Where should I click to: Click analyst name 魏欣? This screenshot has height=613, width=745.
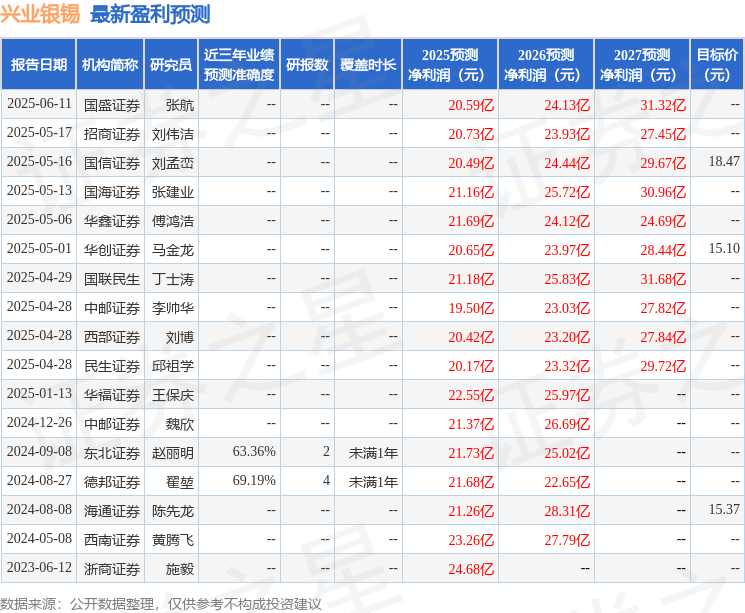[x=180, y=424]
